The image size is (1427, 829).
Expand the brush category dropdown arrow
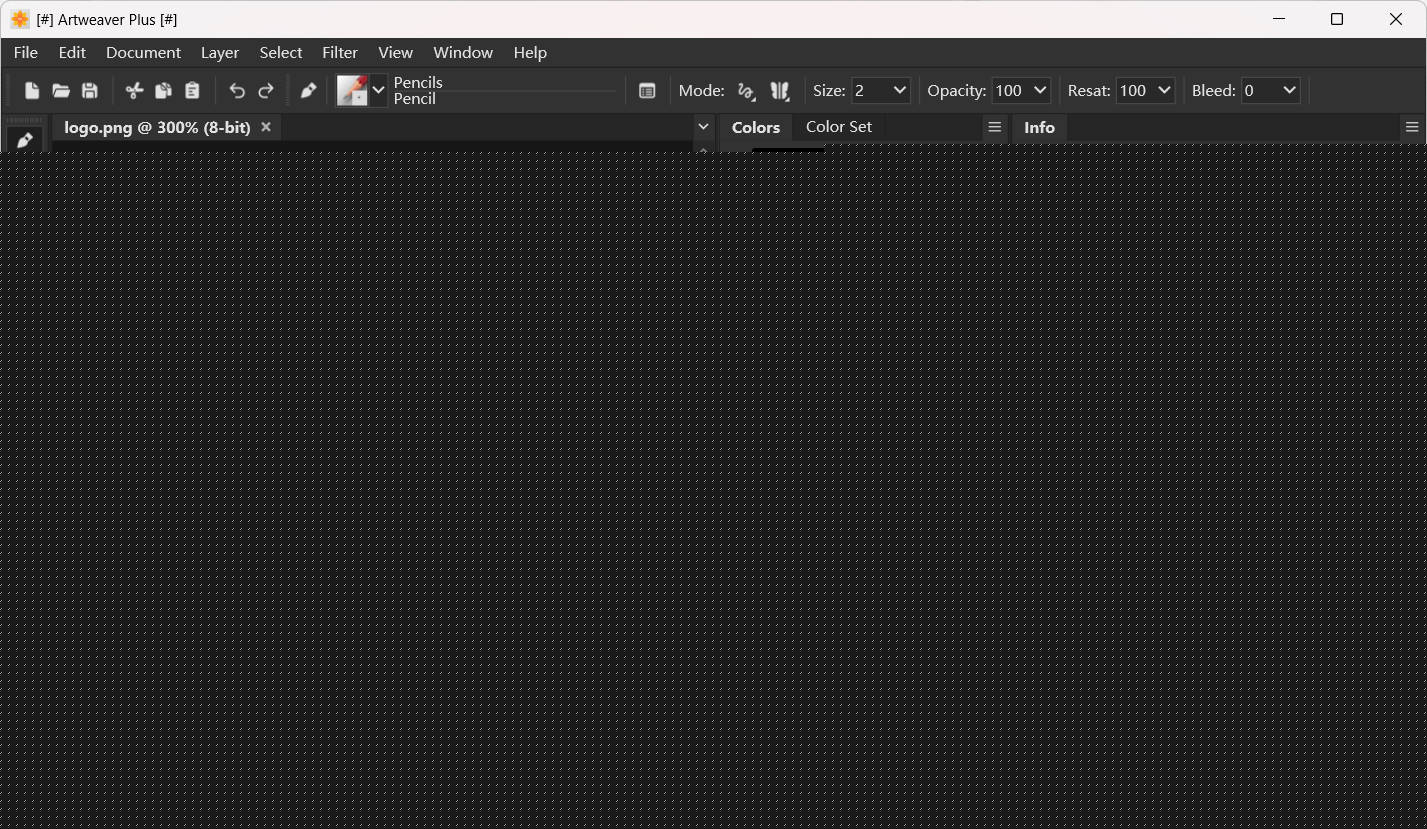[x=378, y=91]
